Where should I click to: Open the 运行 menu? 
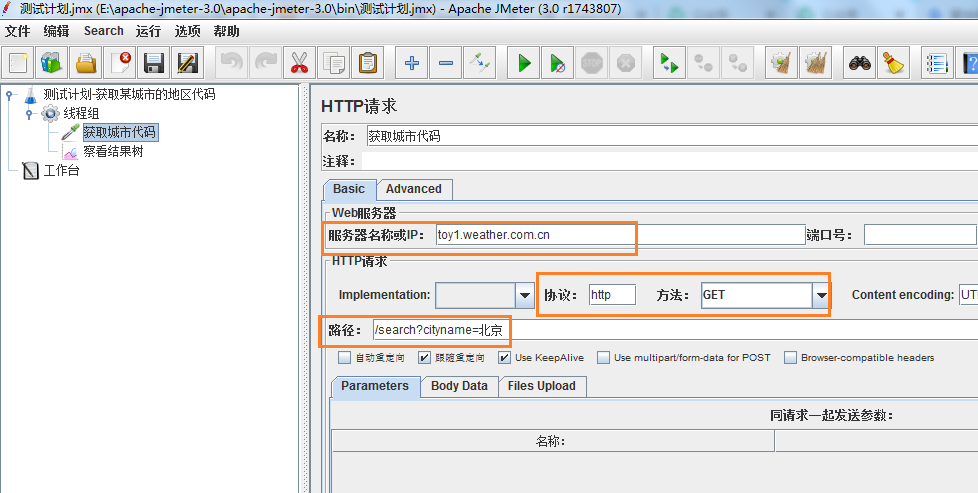pos(148,31)
